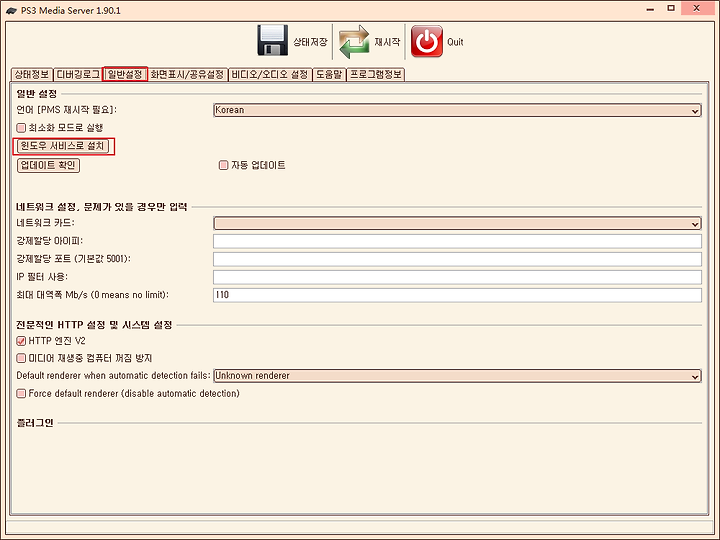
Task: Click the 전문적인 HTTP 설정 section heading
Action: [x=94, y=325]
